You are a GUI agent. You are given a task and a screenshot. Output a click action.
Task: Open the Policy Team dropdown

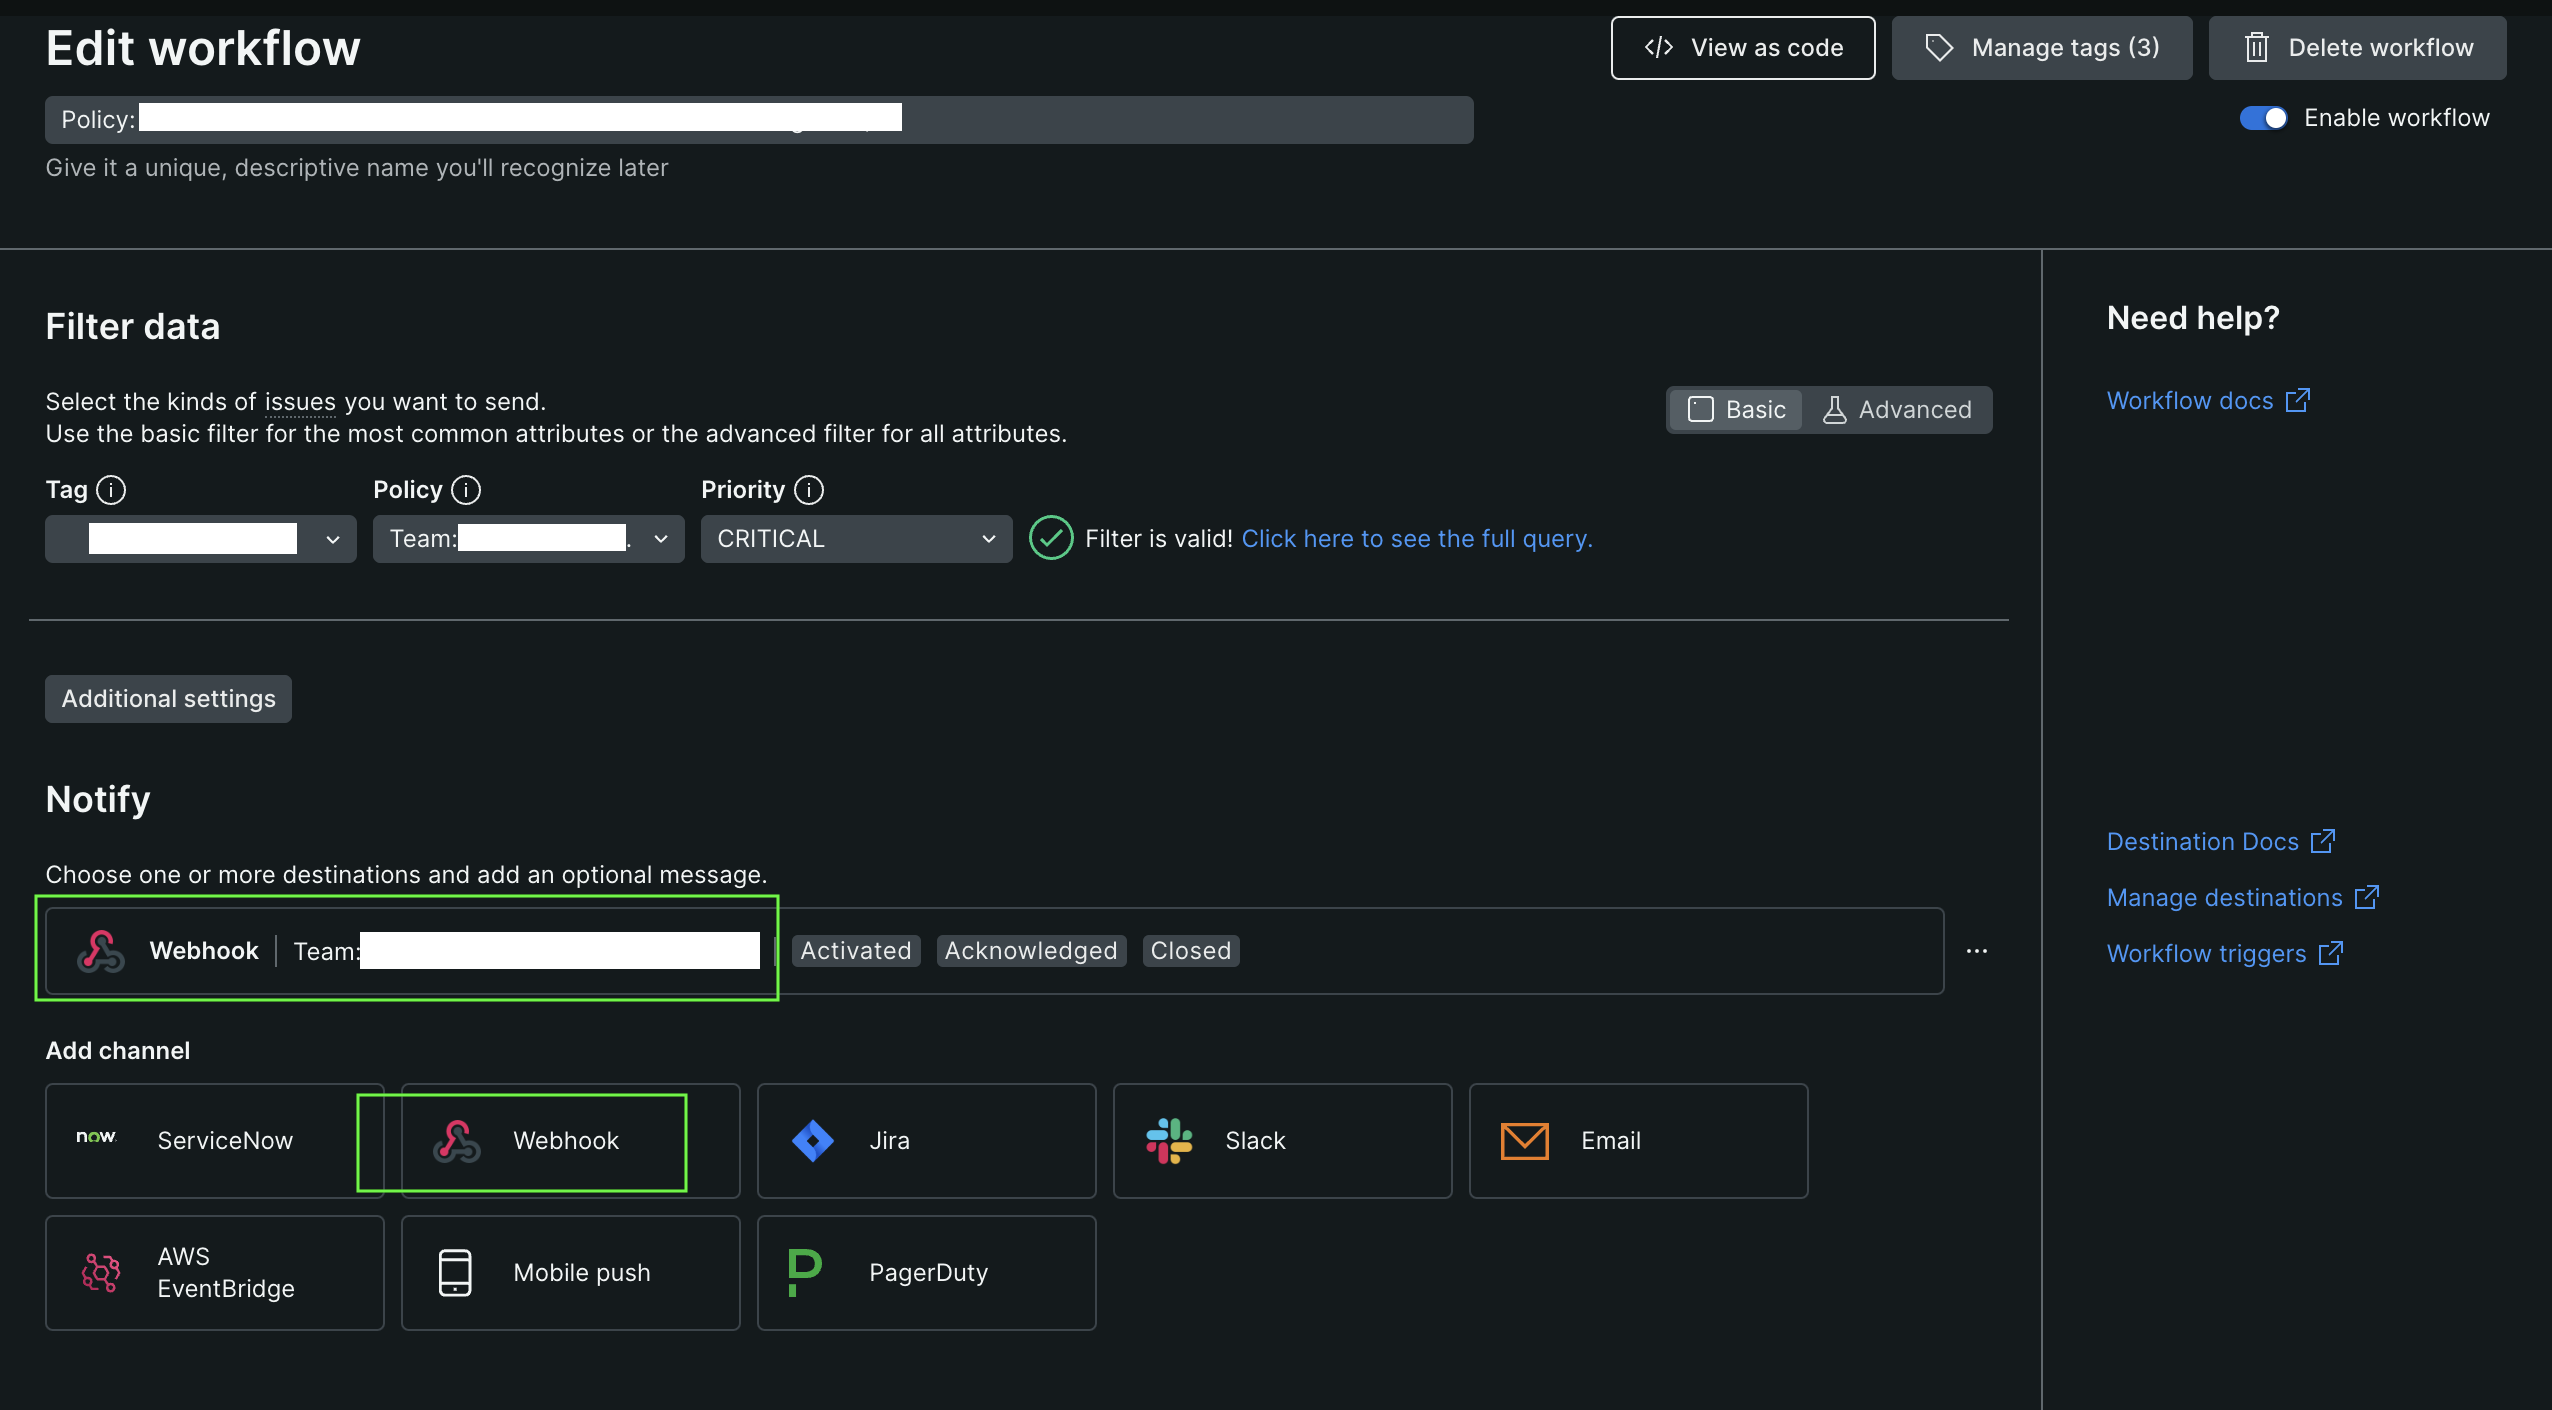click(x=529, y=539)
